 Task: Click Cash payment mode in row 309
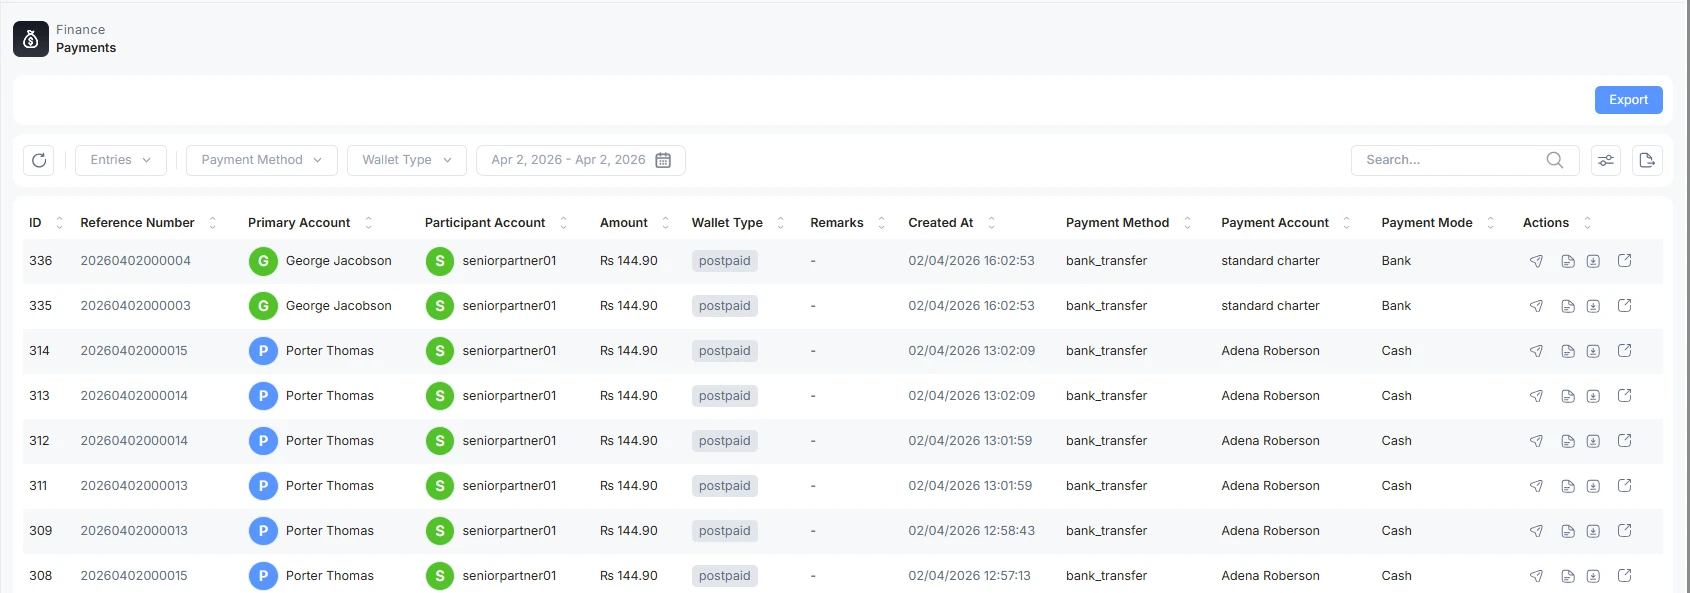(1397, 531)
